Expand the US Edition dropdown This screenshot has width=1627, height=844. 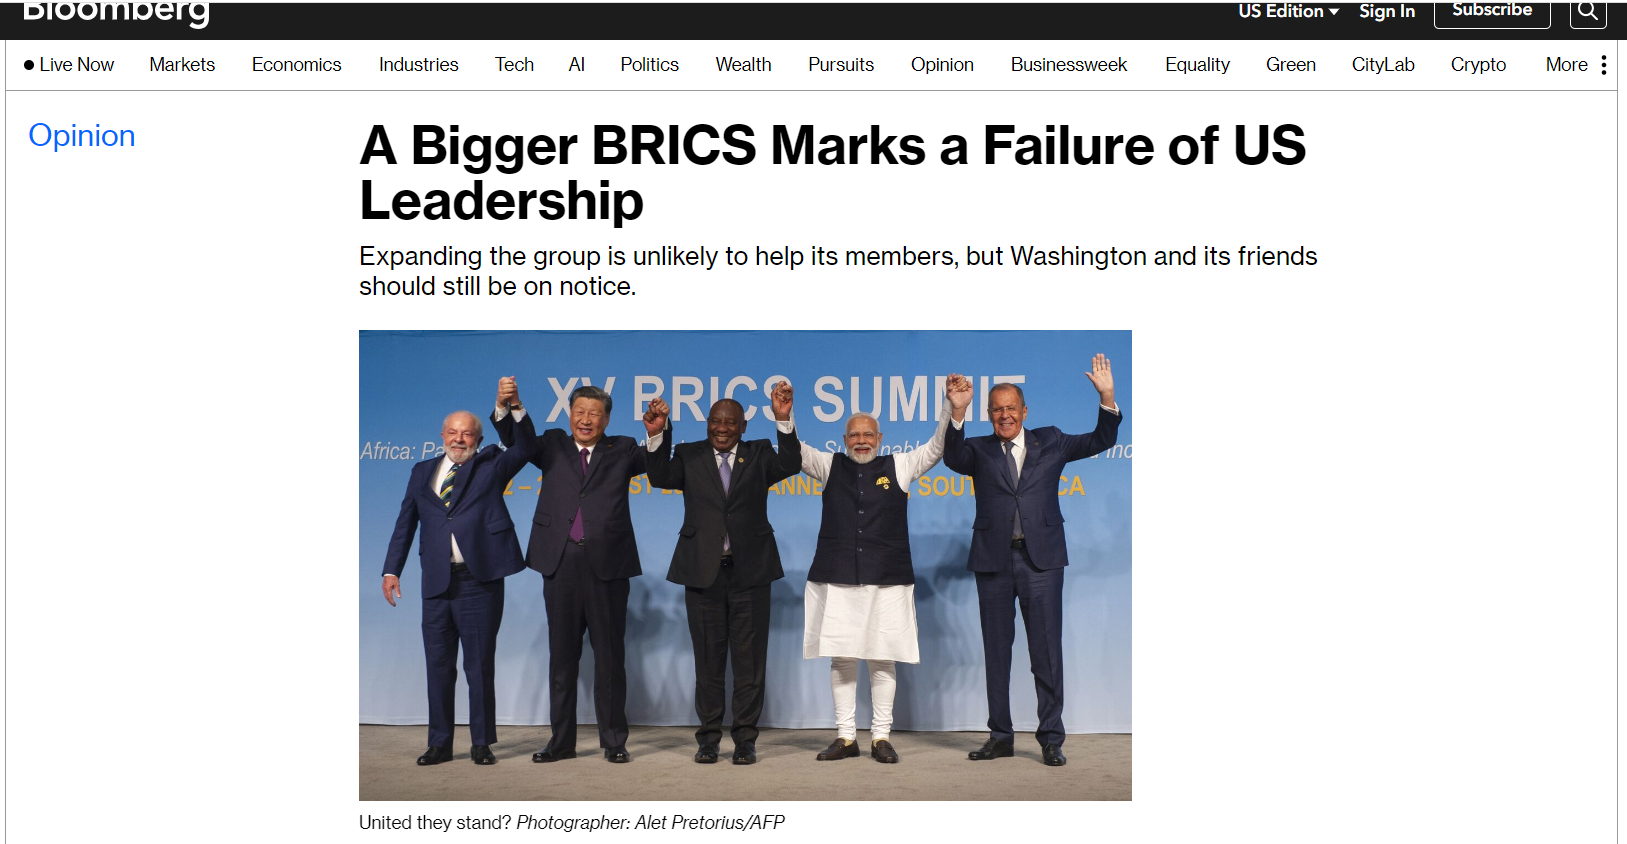click(x=1288, y=11)
